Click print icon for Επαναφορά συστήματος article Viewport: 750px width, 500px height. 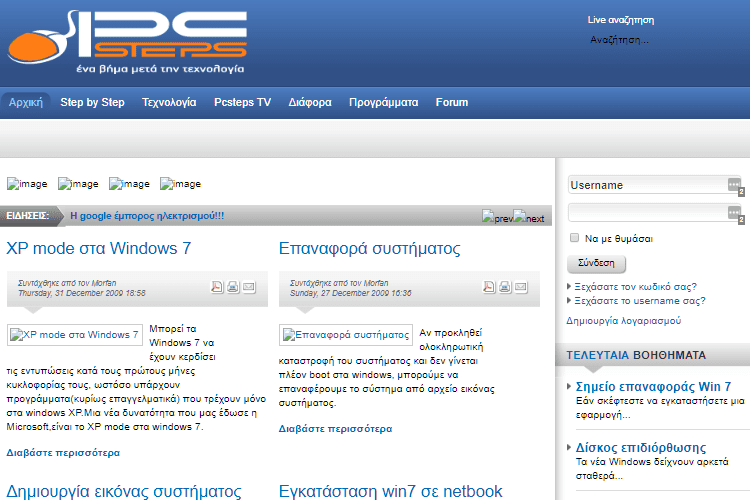(505, 287)
